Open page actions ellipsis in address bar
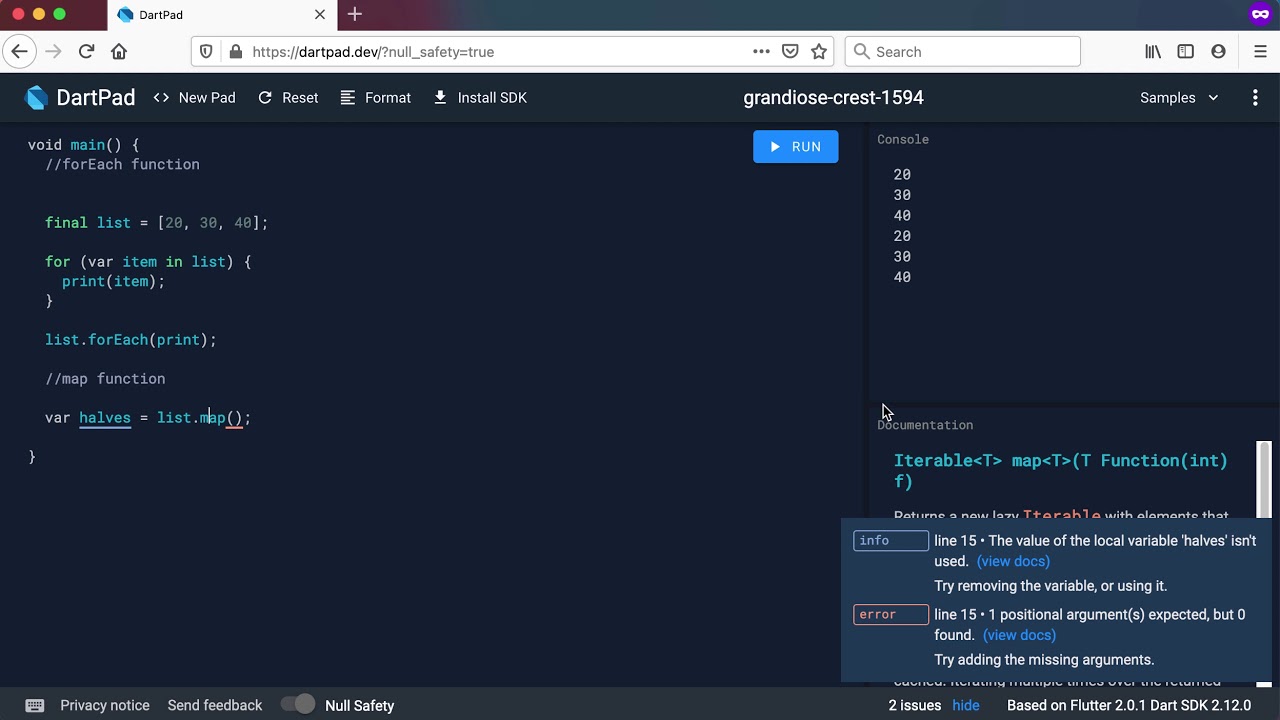The height and width of the screenshot is (720, 1280). point(761,52)
